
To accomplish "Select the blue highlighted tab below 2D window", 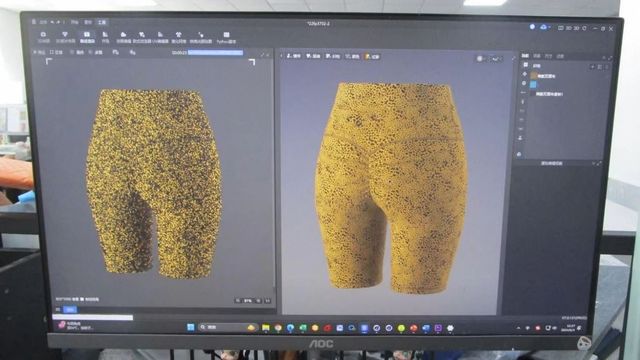I will coord(70,310).
